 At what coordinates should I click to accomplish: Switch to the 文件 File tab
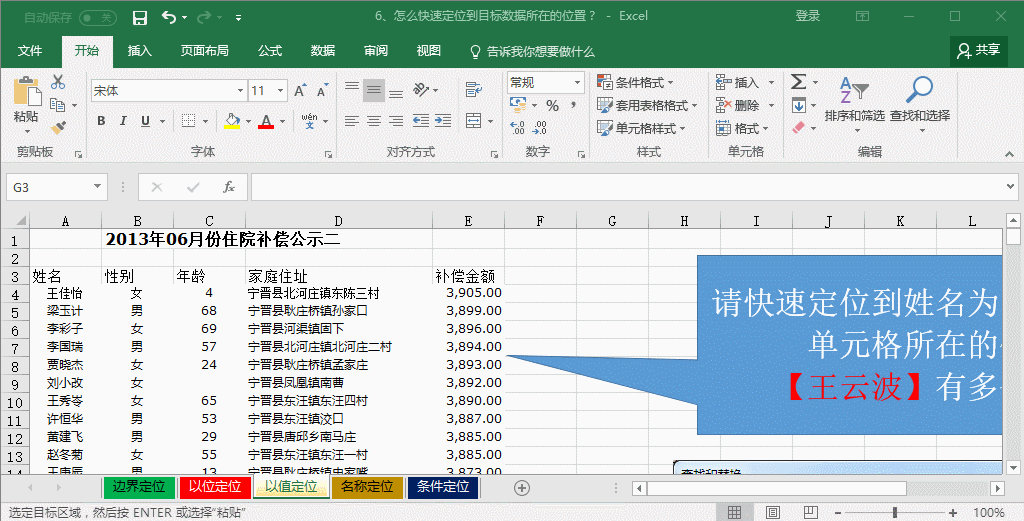30,51
